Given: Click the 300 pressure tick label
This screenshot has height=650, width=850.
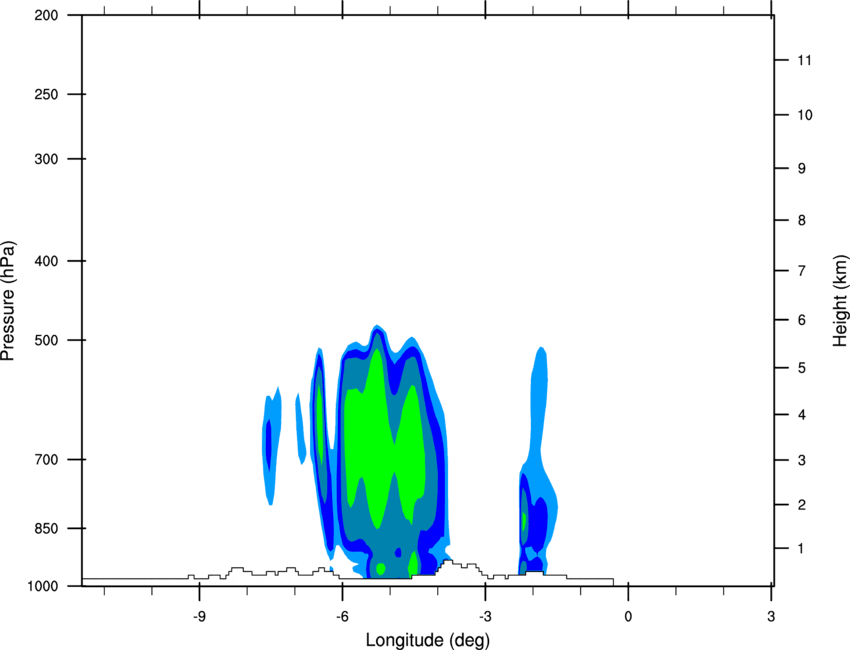Looking at the screenshot, I should click(46, 159).
